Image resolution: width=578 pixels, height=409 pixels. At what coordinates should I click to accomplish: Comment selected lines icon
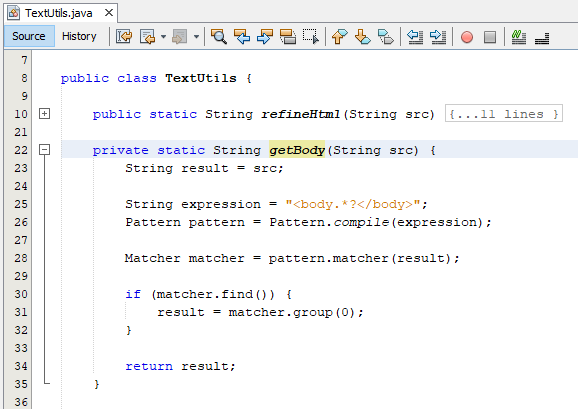[x=519, y=36]
